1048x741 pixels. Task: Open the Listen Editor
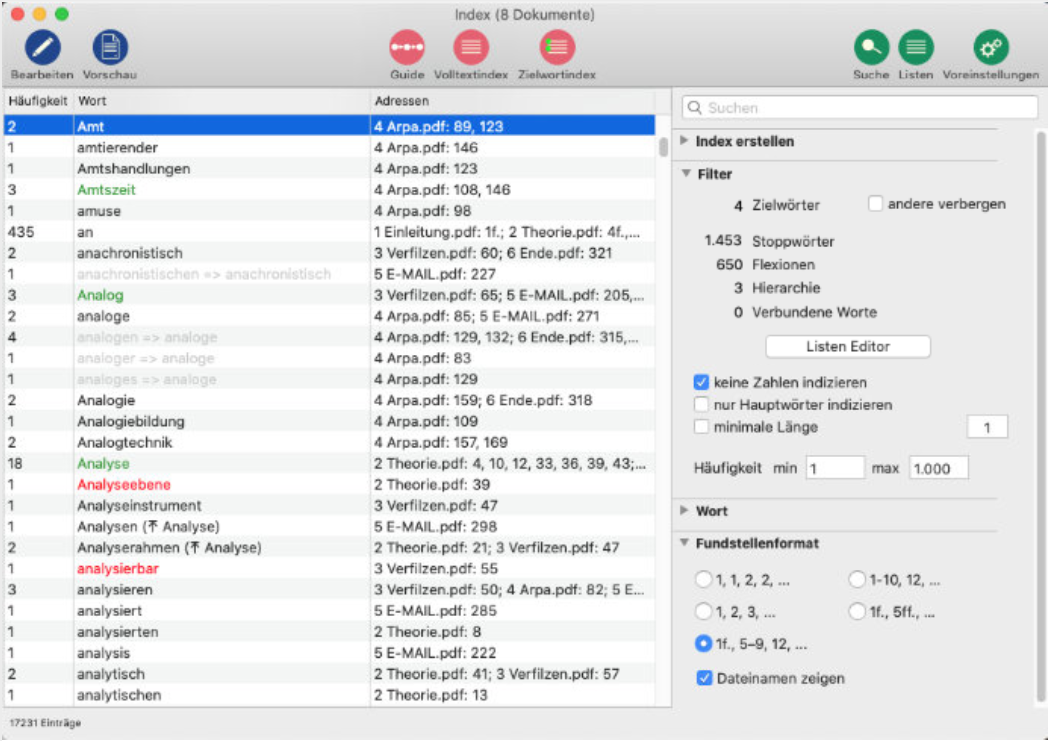847,346
